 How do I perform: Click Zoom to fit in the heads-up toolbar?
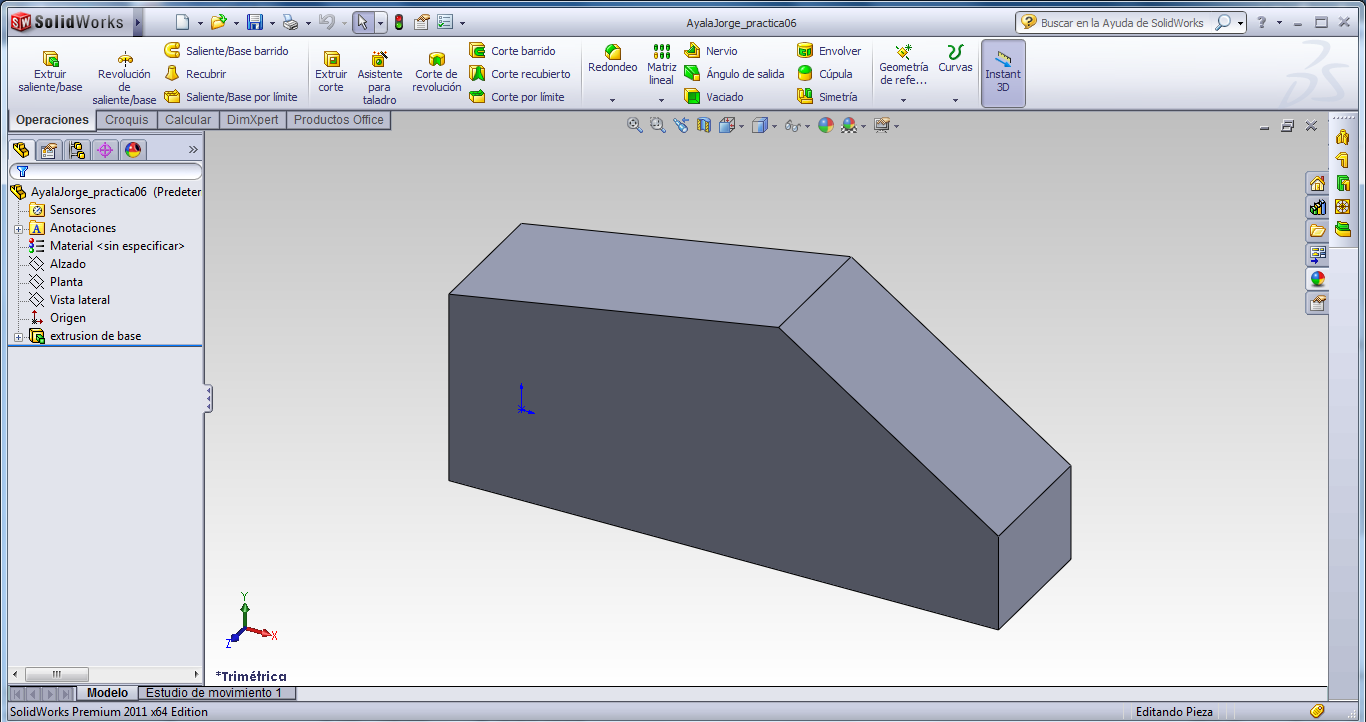633,125
